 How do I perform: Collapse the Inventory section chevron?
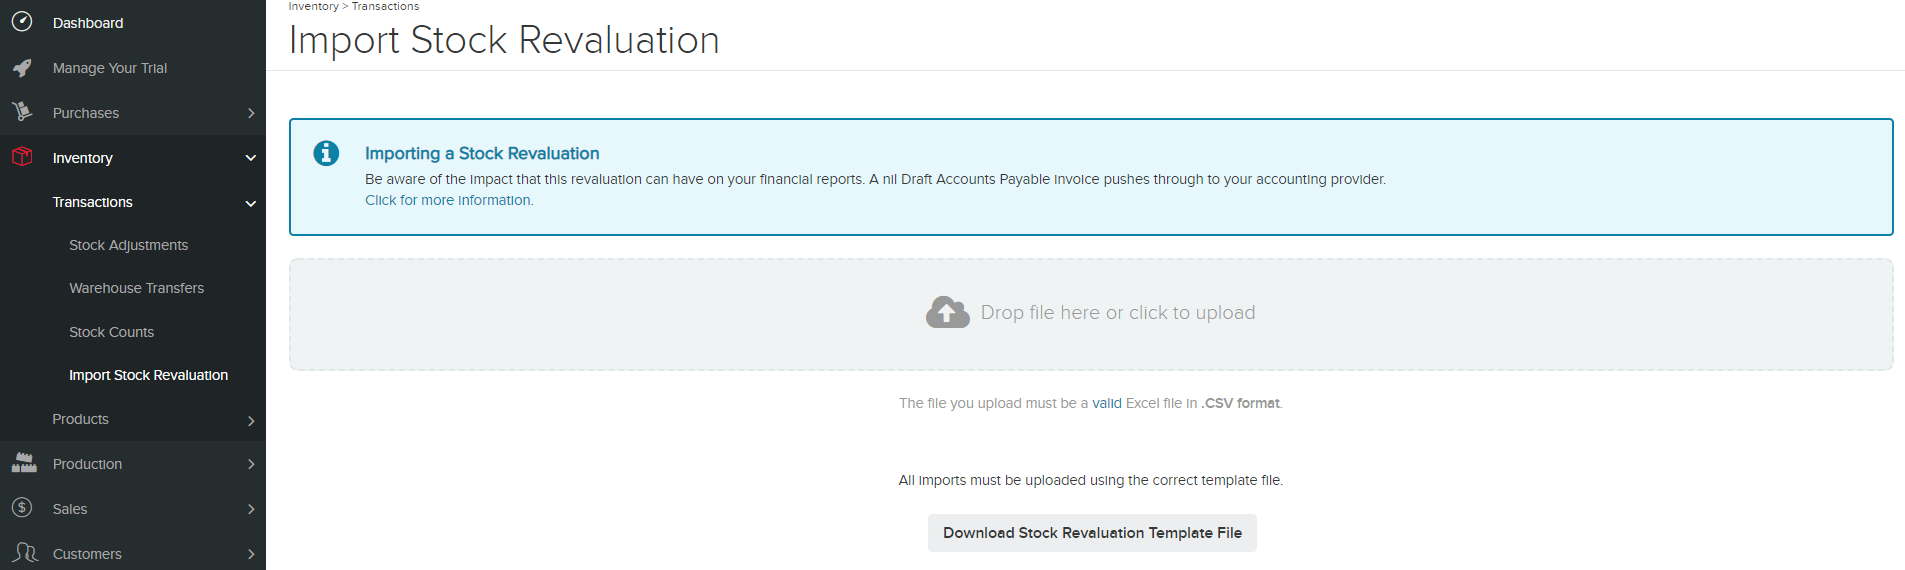tap(251, 158)
